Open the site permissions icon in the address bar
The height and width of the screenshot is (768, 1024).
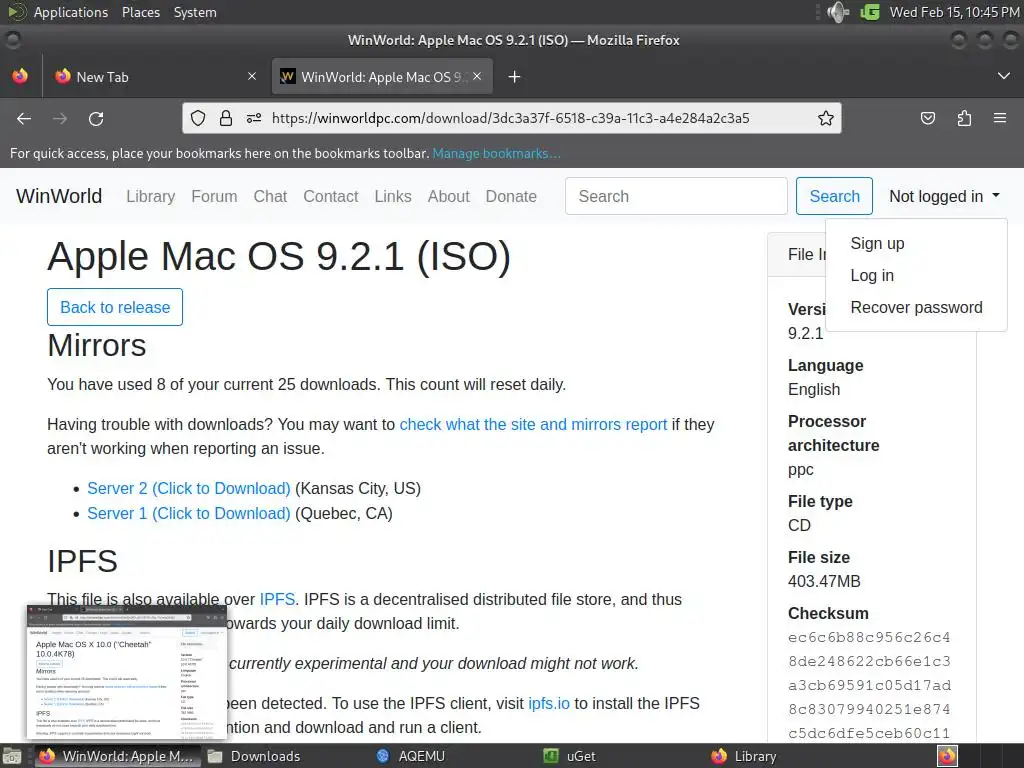tap(254, 118)
